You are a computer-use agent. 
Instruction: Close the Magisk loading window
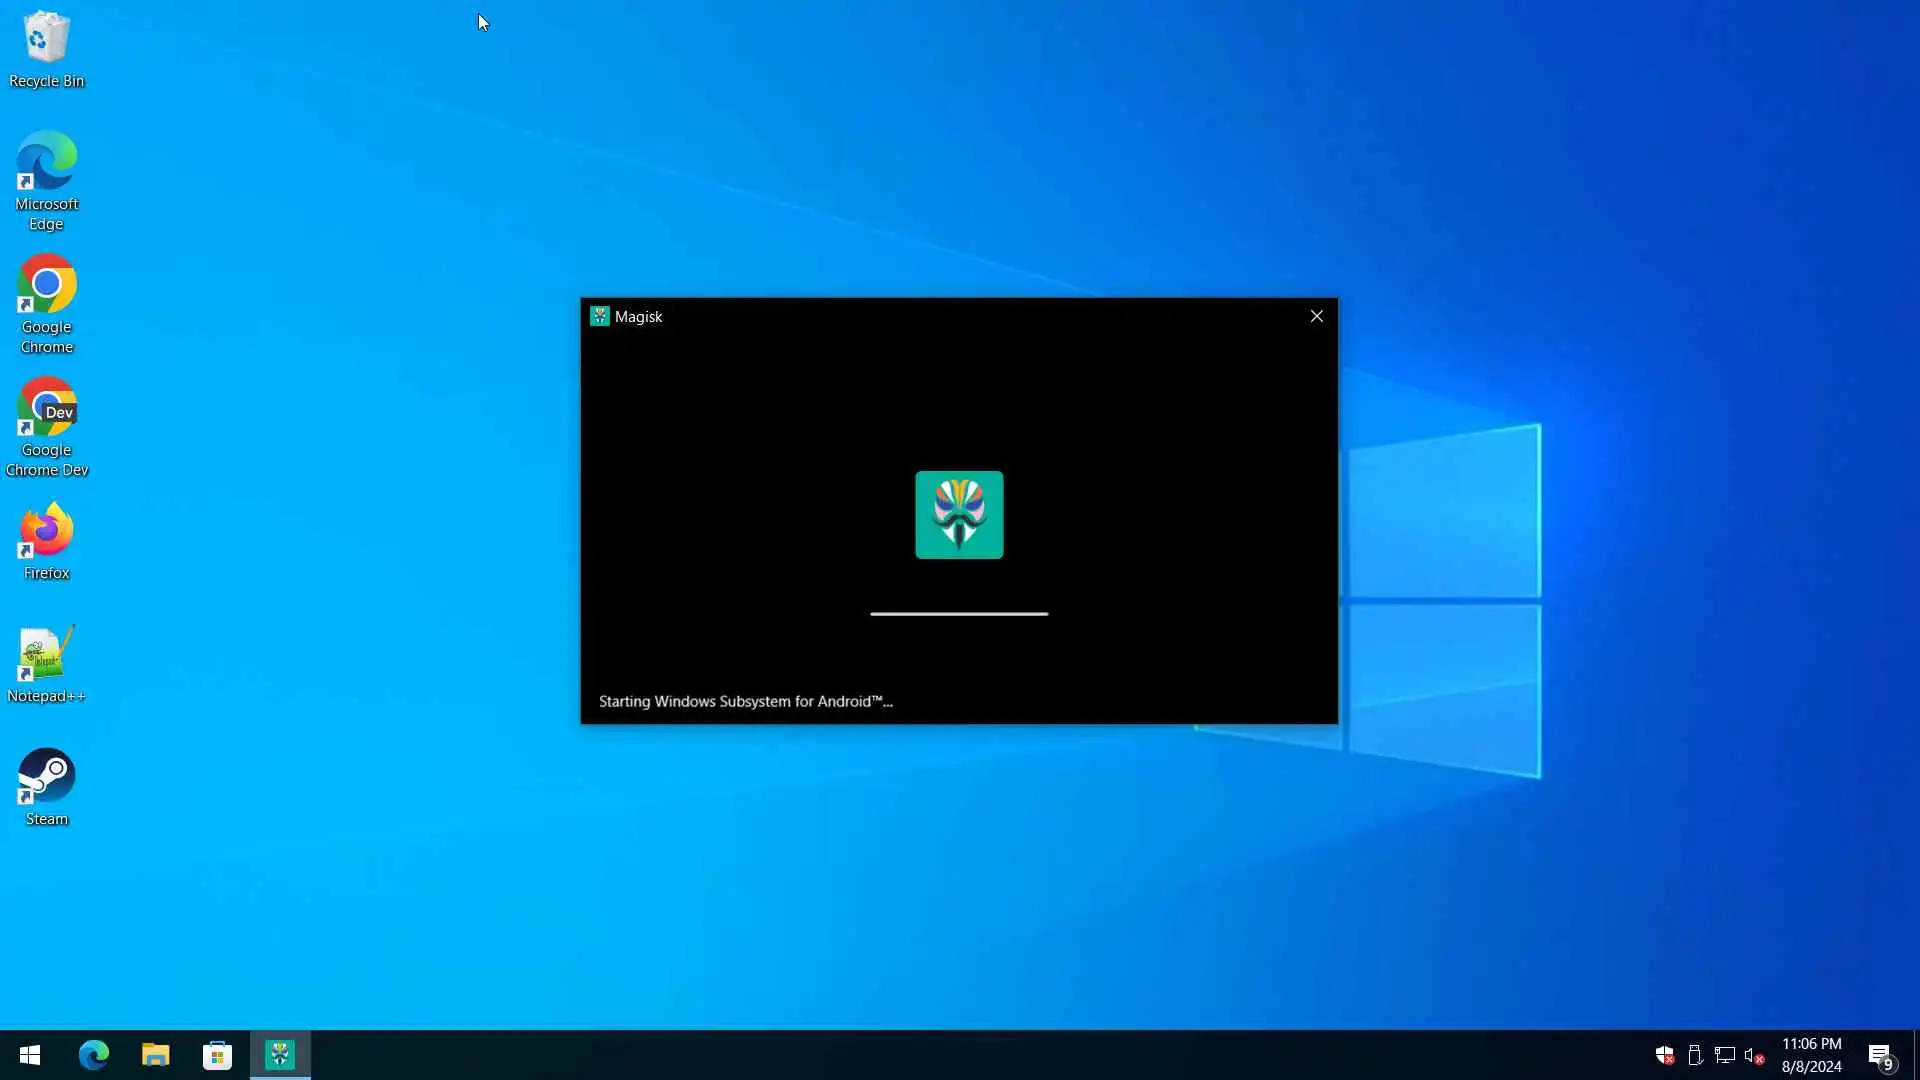click(1316, 316)
